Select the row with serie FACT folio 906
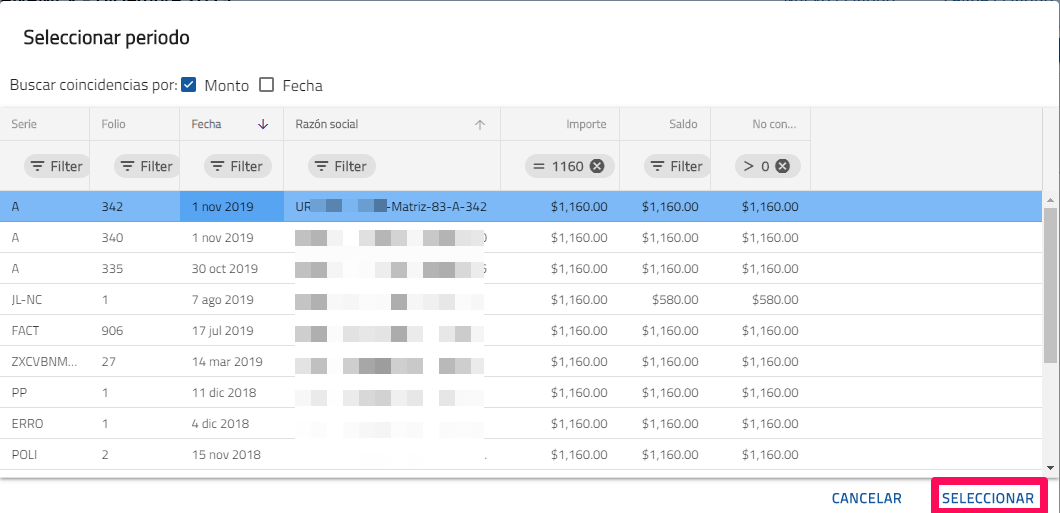 pyautogui.click(x=400, y=330)
